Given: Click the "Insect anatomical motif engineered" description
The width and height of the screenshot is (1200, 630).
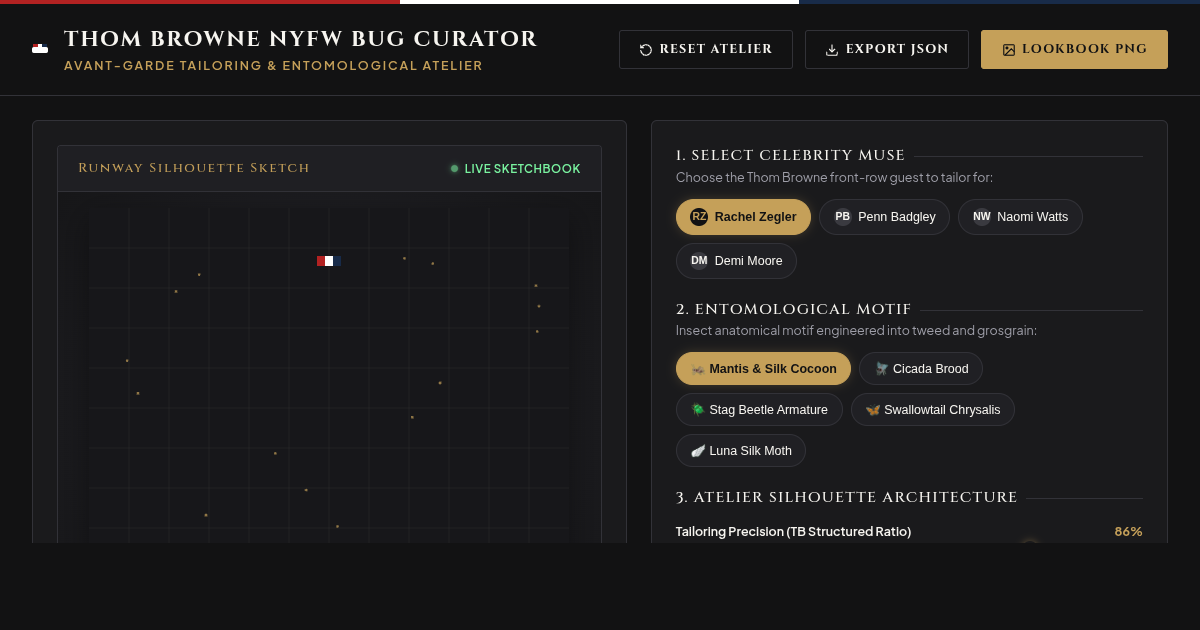Looking at the screenshot, I should click(856, 331).
